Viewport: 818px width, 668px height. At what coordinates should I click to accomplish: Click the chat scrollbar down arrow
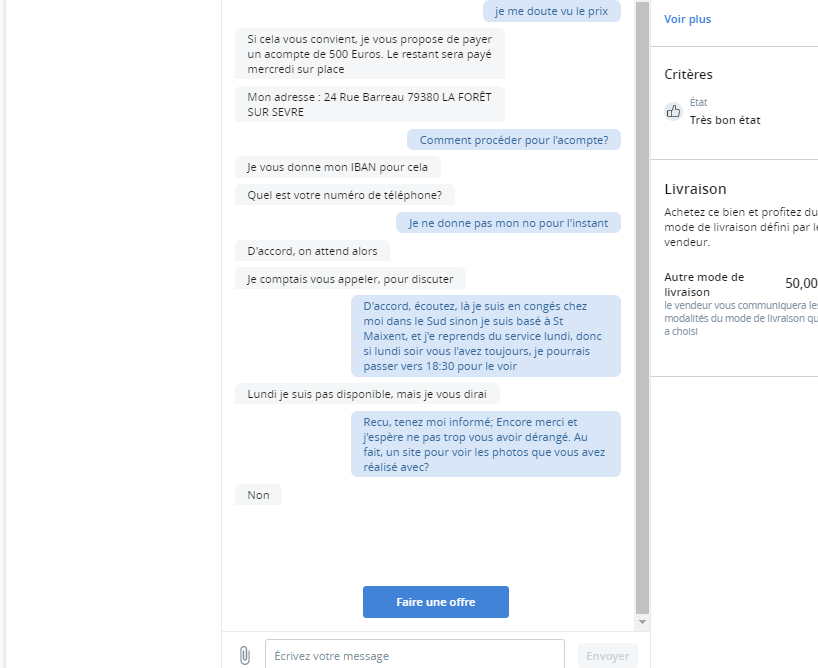tap(642, 622)
